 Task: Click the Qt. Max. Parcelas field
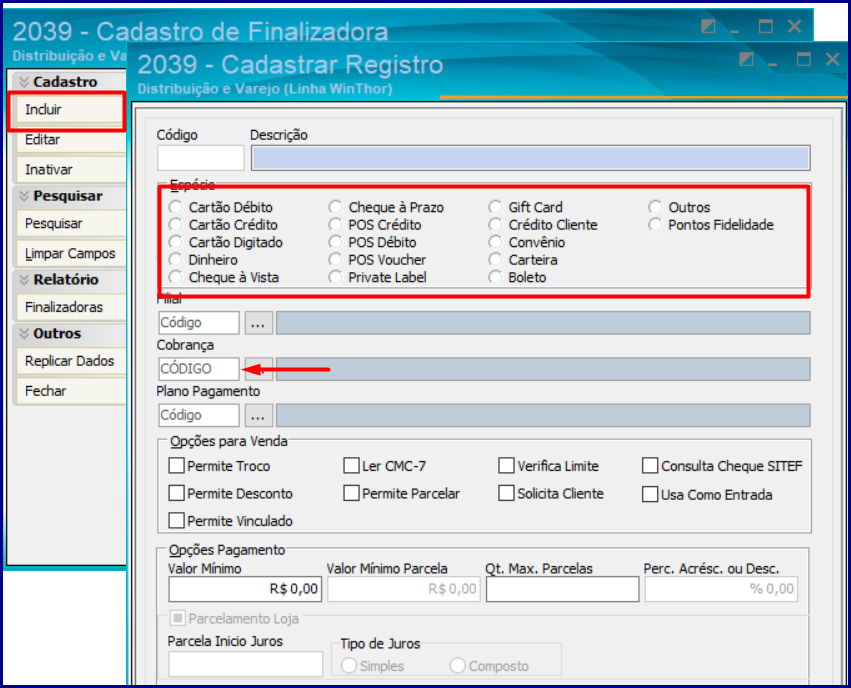(562, 589)
